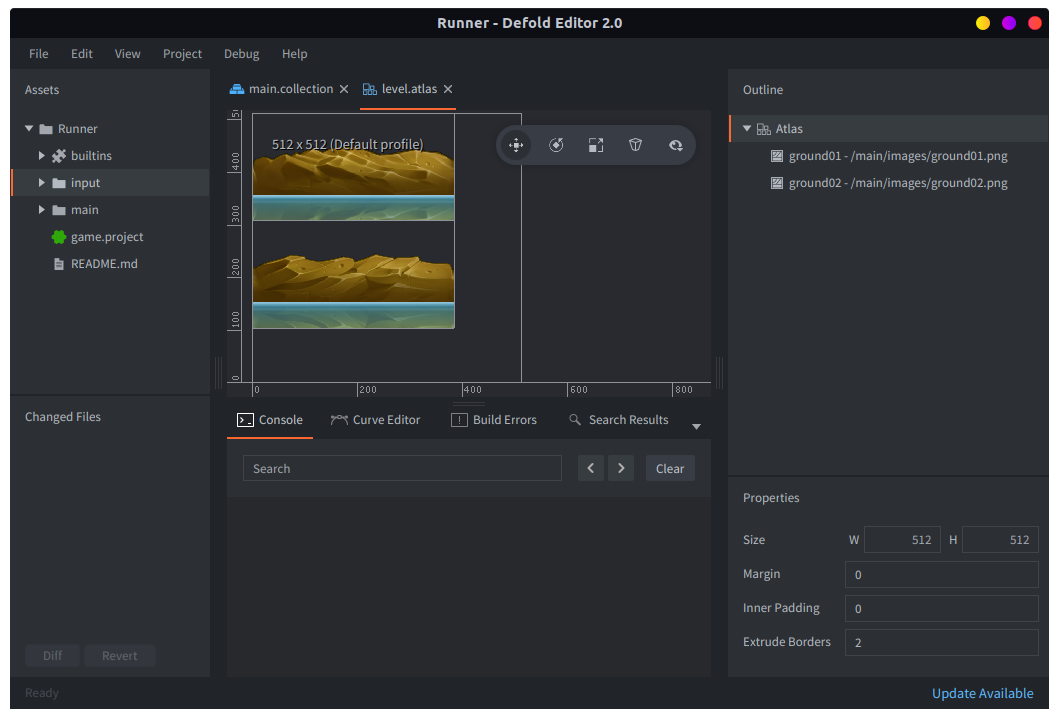The image size is (1059, 719).
Task: Select the Rotate tool in the scene toolbar
Action: 556,145
